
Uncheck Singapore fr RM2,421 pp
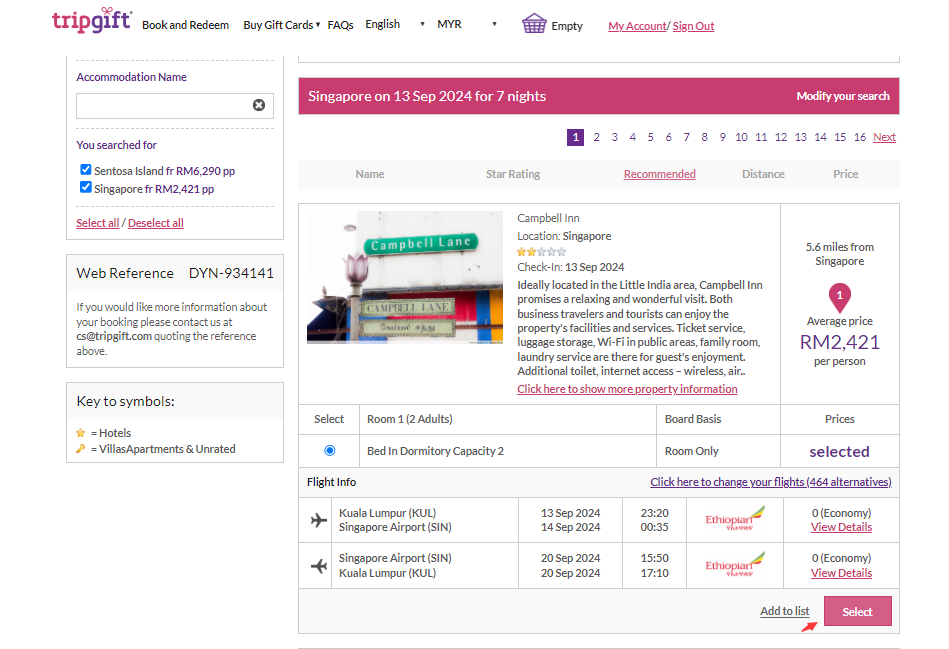coord(86,187)
